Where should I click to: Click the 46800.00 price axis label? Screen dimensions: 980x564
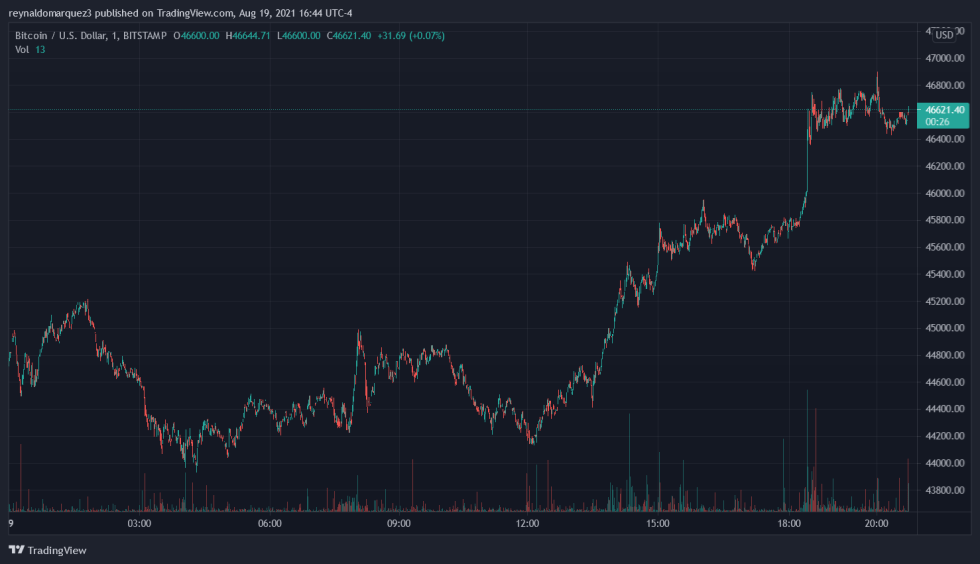944,85
